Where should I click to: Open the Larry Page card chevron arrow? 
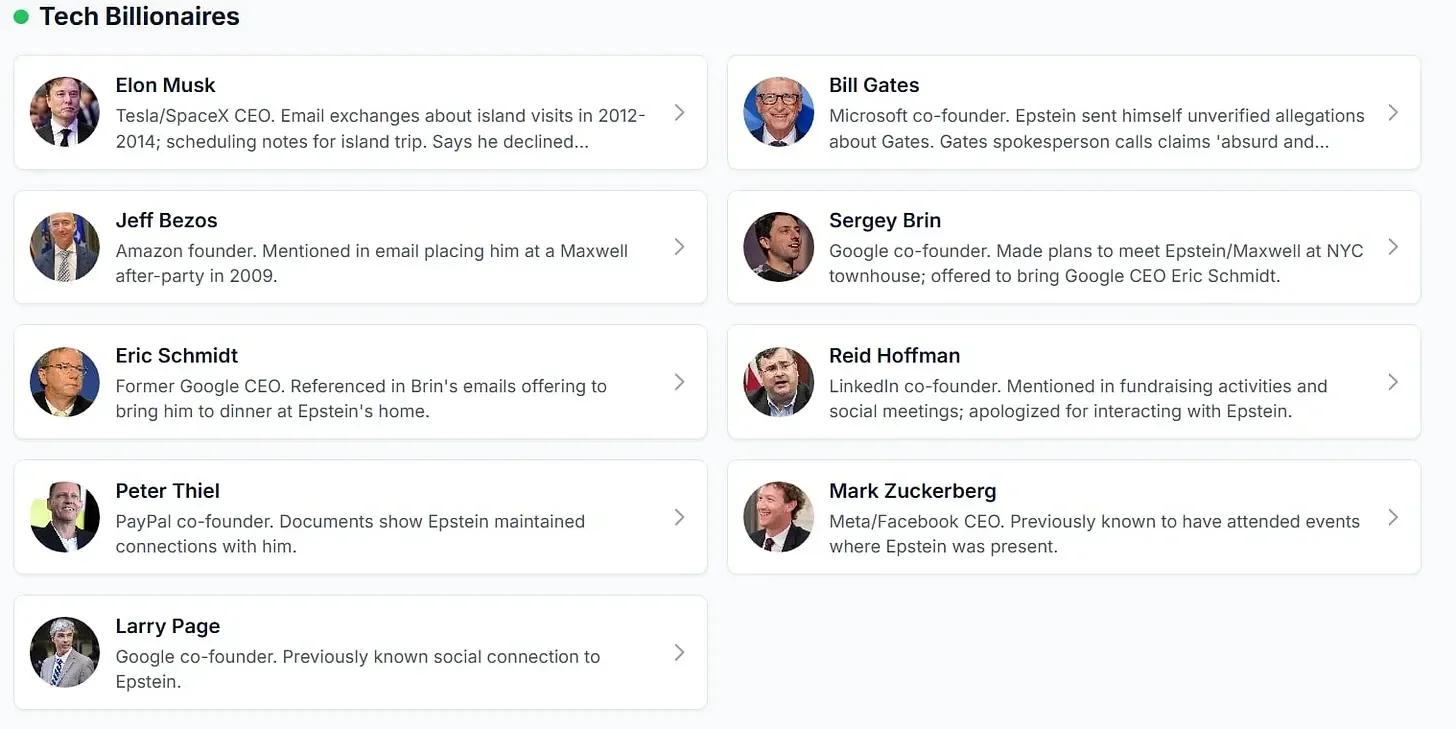pyautogui.click(x=679, y=652)
